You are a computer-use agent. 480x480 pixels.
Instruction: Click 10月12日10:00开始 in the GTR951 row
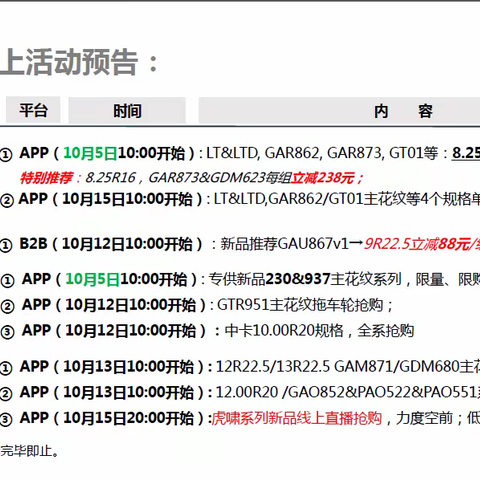pos(130,305)
